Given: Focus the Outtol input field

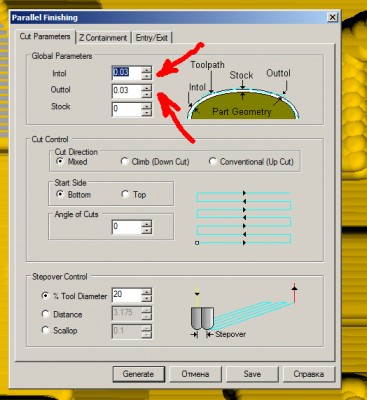Looking at the screenshot, I should (127, 91).
